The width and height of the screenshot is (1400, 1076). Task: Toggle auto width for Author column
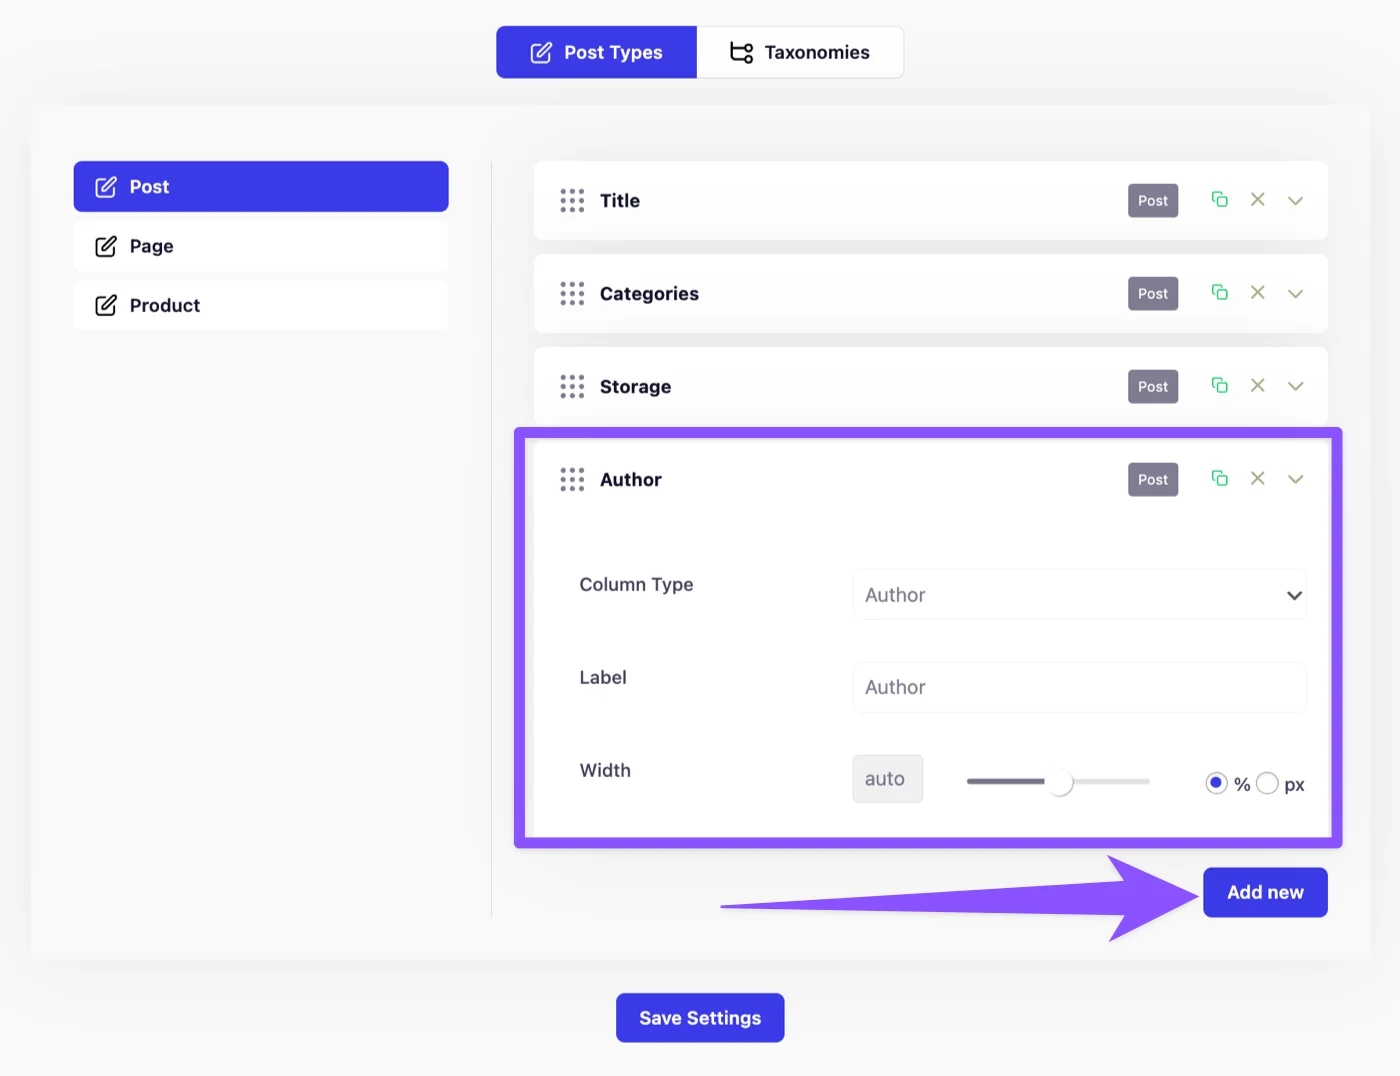(x=887, y=778)
